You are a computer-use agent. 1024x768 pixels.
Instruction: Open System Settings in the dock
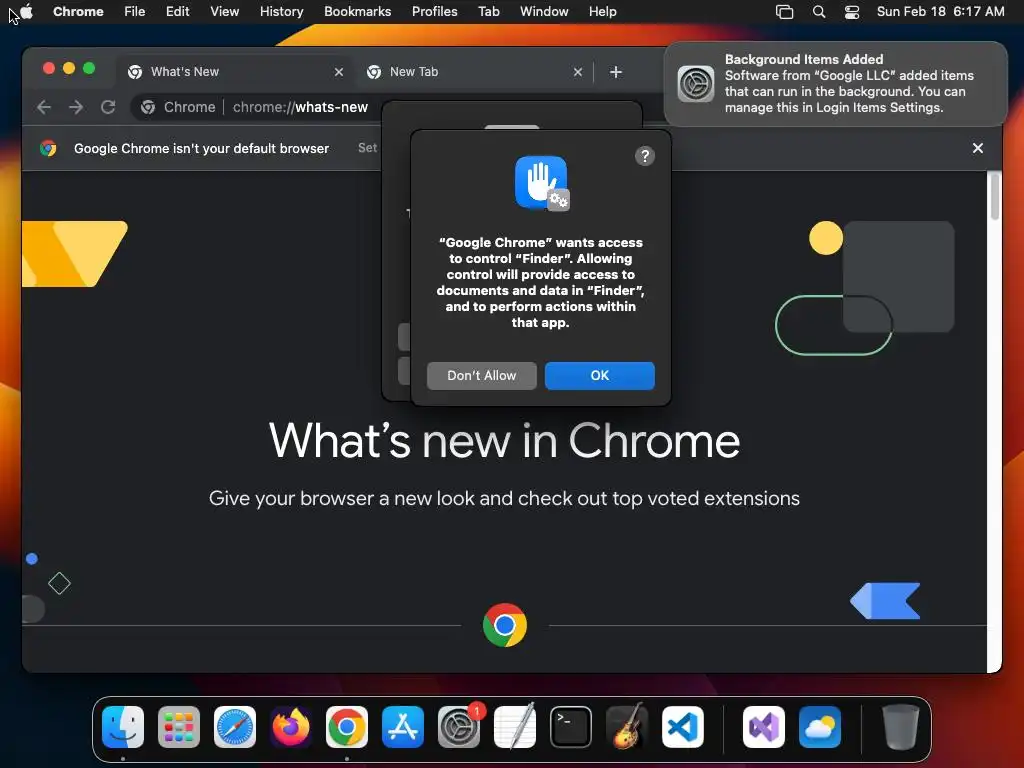pos(459,727)
